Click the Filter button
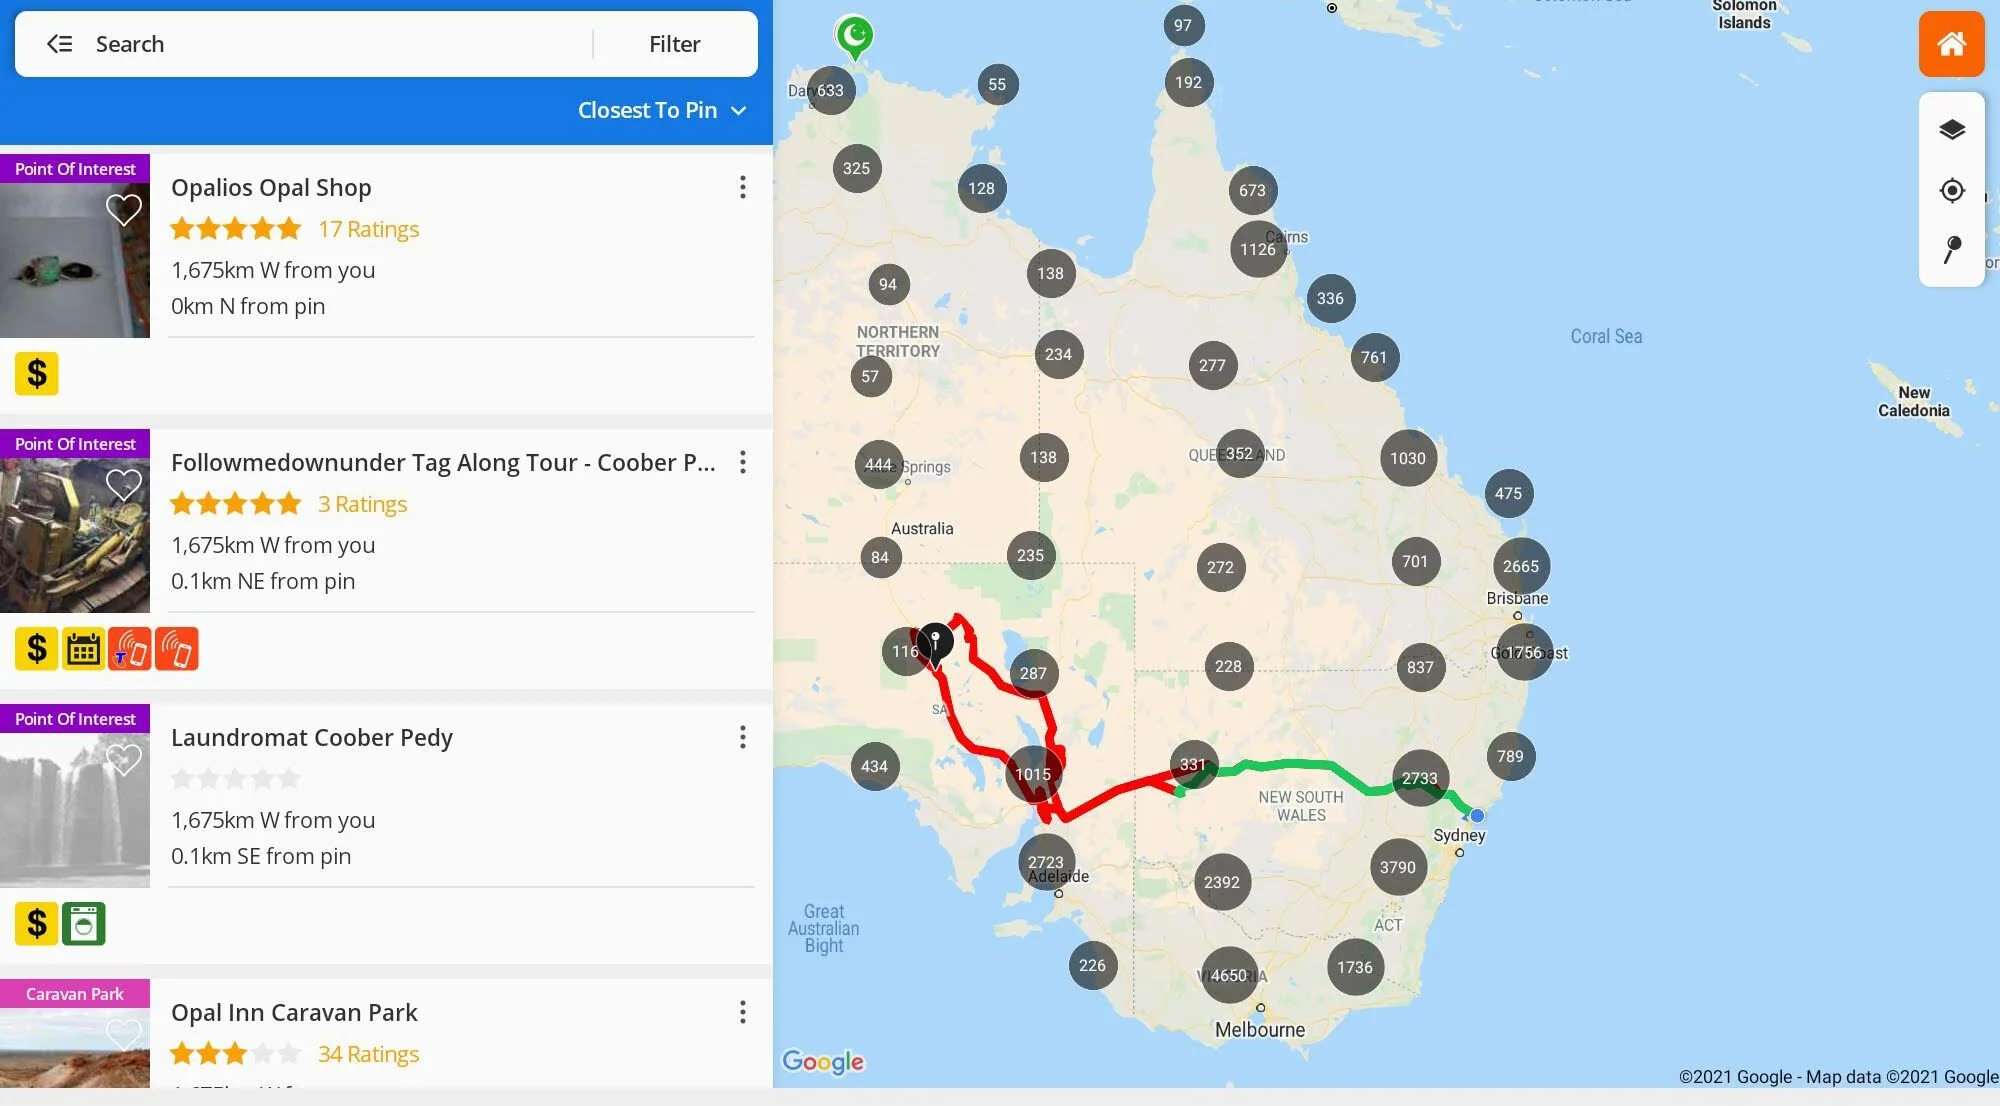Viewport: 2000px width, 1106px height. [675, 43]
